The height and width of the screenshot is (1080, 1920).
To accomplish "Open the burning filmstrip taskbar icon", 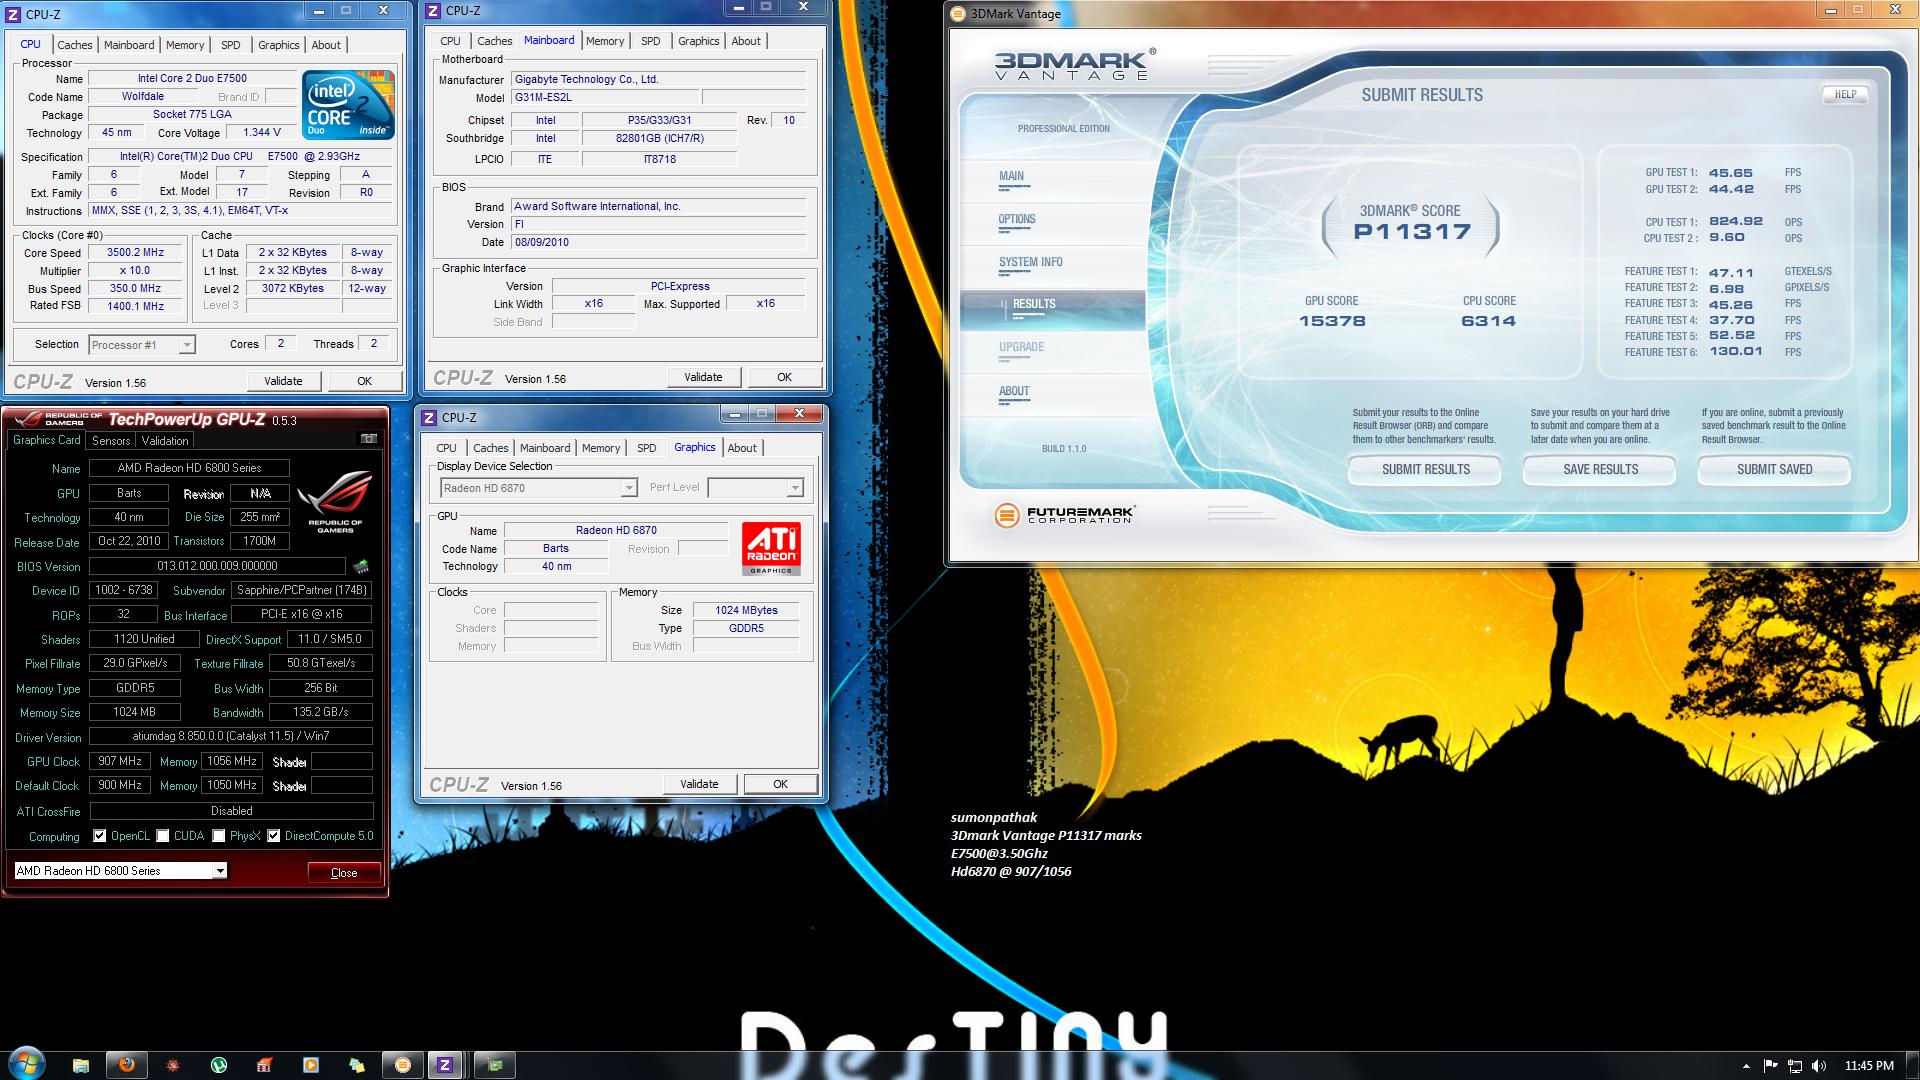I will 265,1065.
